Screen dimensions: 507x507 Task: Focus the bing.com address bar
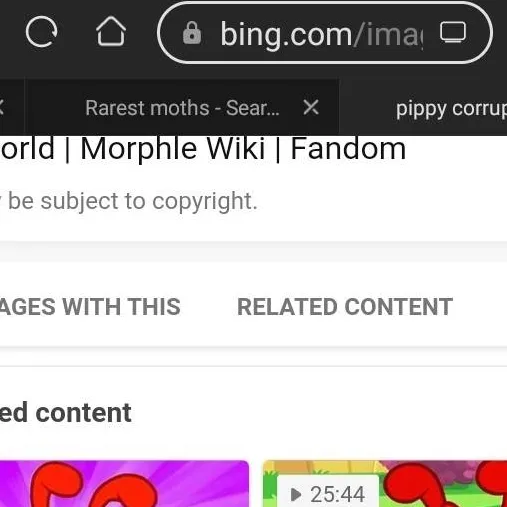click(325, 33)
